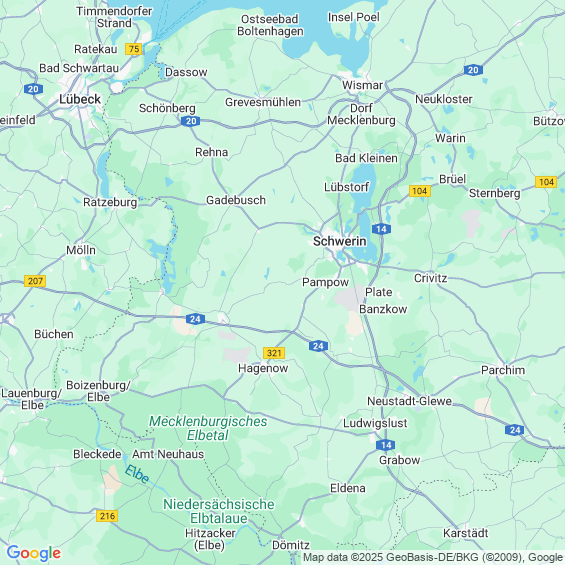Click the Mecklenburgisches Elbetal park label

tap(208, 428)
